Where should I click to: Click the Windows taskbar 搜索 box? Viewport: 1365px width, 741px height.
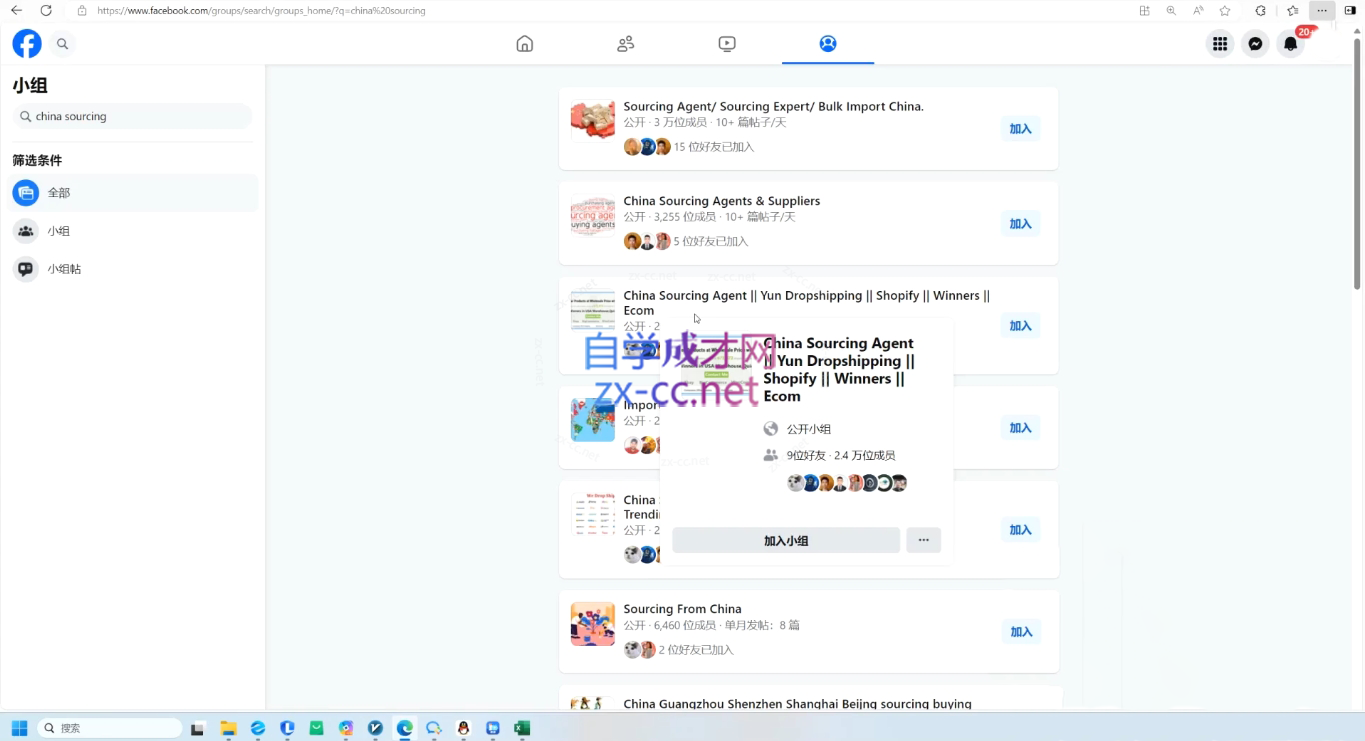coord(110,728)
